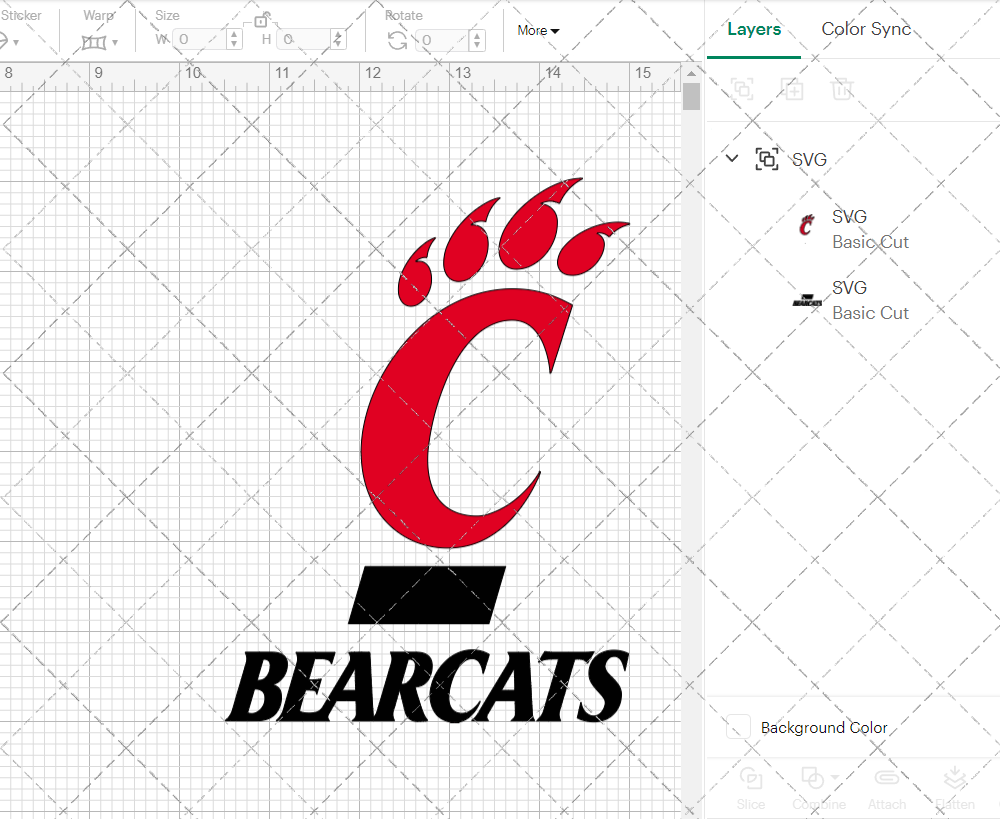Open the Background Color picker
Image resolution: width=1000 pixels, height=819 pixels.
pyautogui.click(x=737, y=728)
